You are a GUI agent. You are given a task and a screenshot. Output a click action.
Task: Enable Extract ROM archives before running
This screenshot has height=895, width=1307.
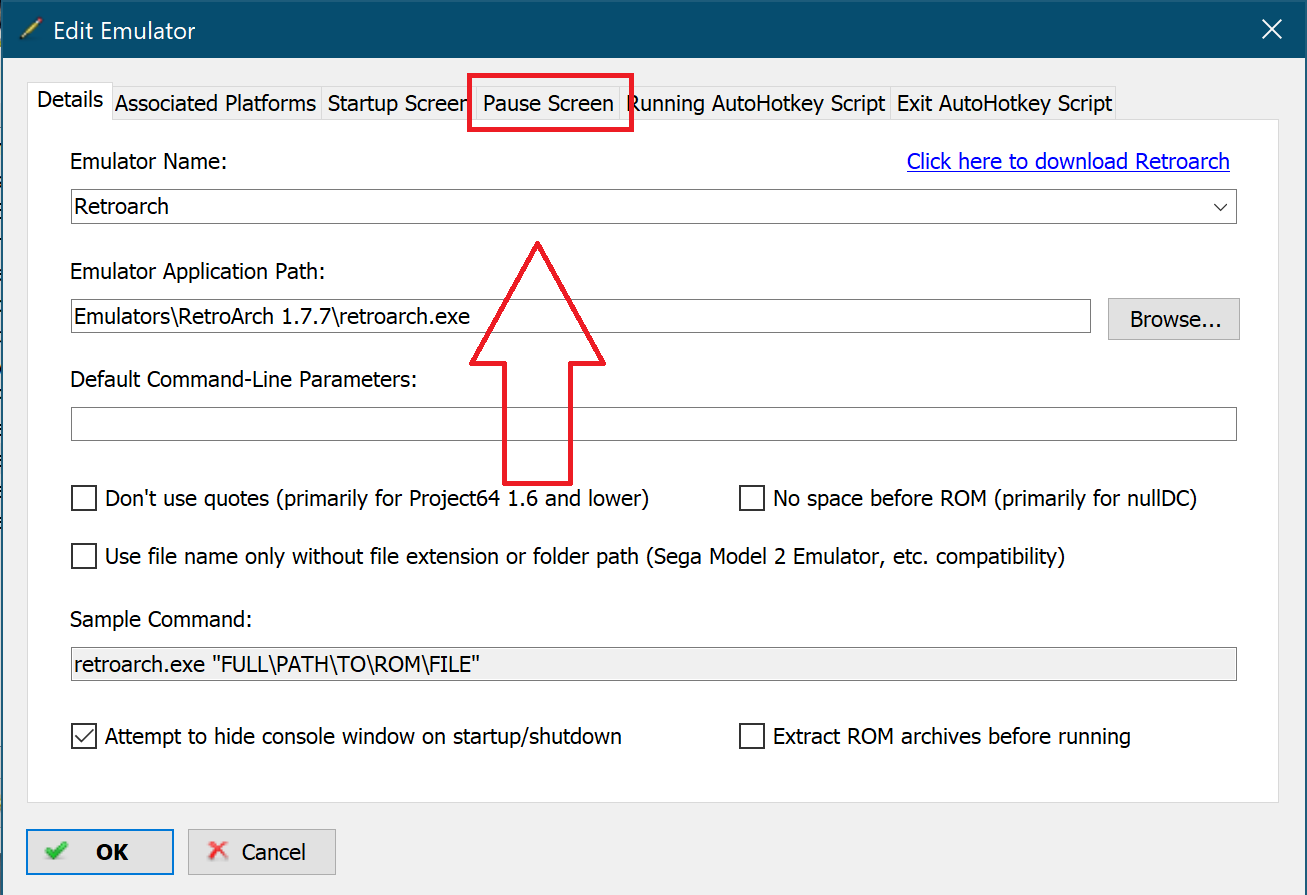[751, 737]
